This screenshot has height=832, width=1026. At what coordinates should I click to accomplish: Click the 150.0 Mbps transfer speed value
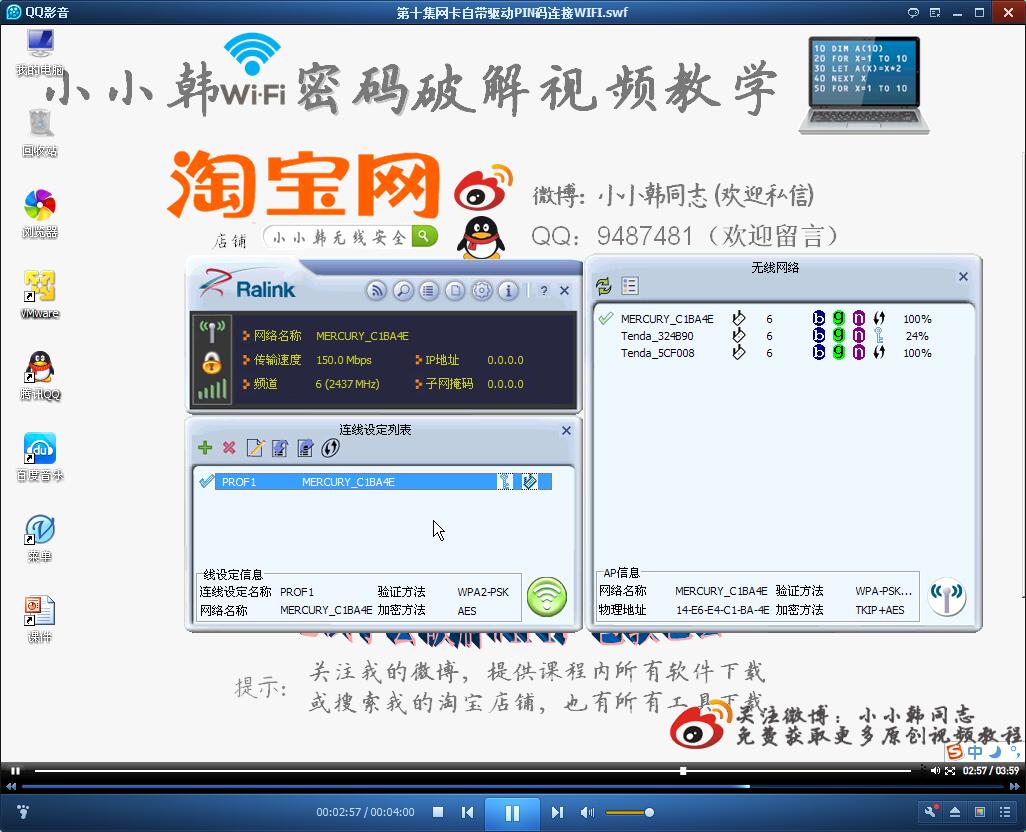tap(344, 360)
